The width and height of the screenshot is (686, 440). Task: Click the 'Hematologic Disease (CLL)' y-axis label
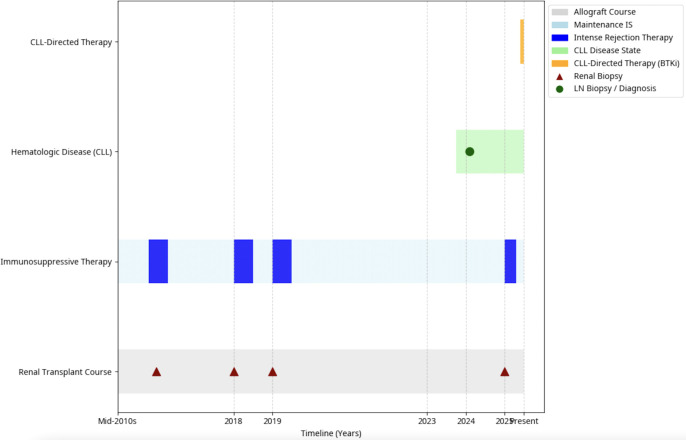62,152
